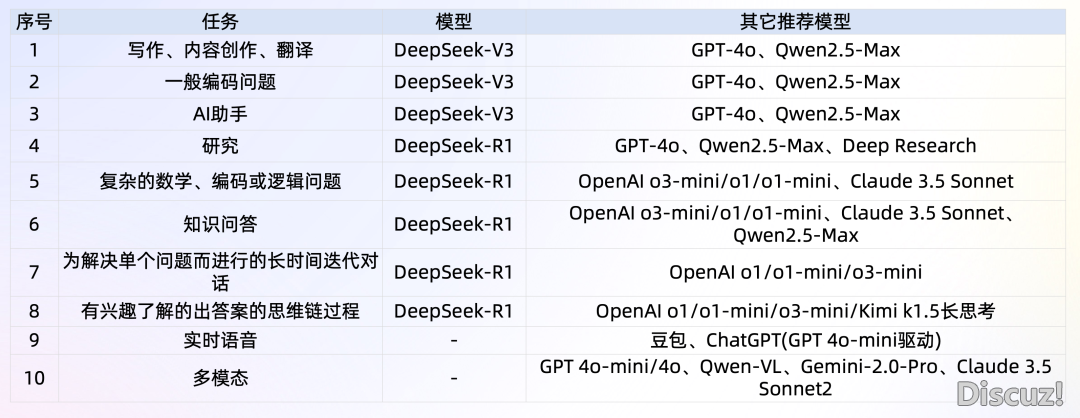Click row number 7 in 序号 column

(34, 271)
